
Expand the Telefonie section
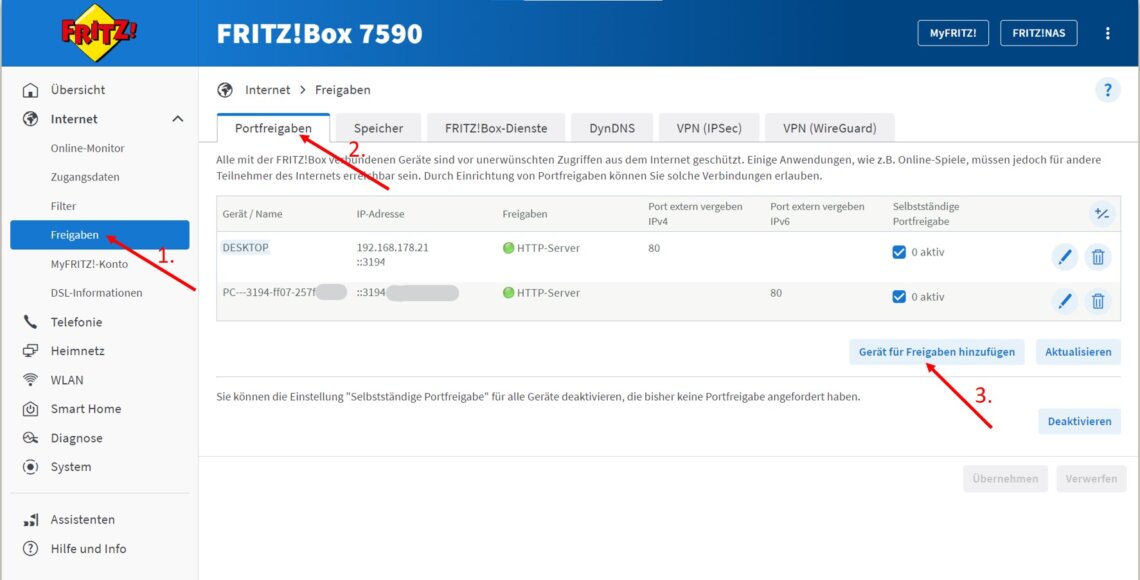pyautogui.click(x=76, y=322)
